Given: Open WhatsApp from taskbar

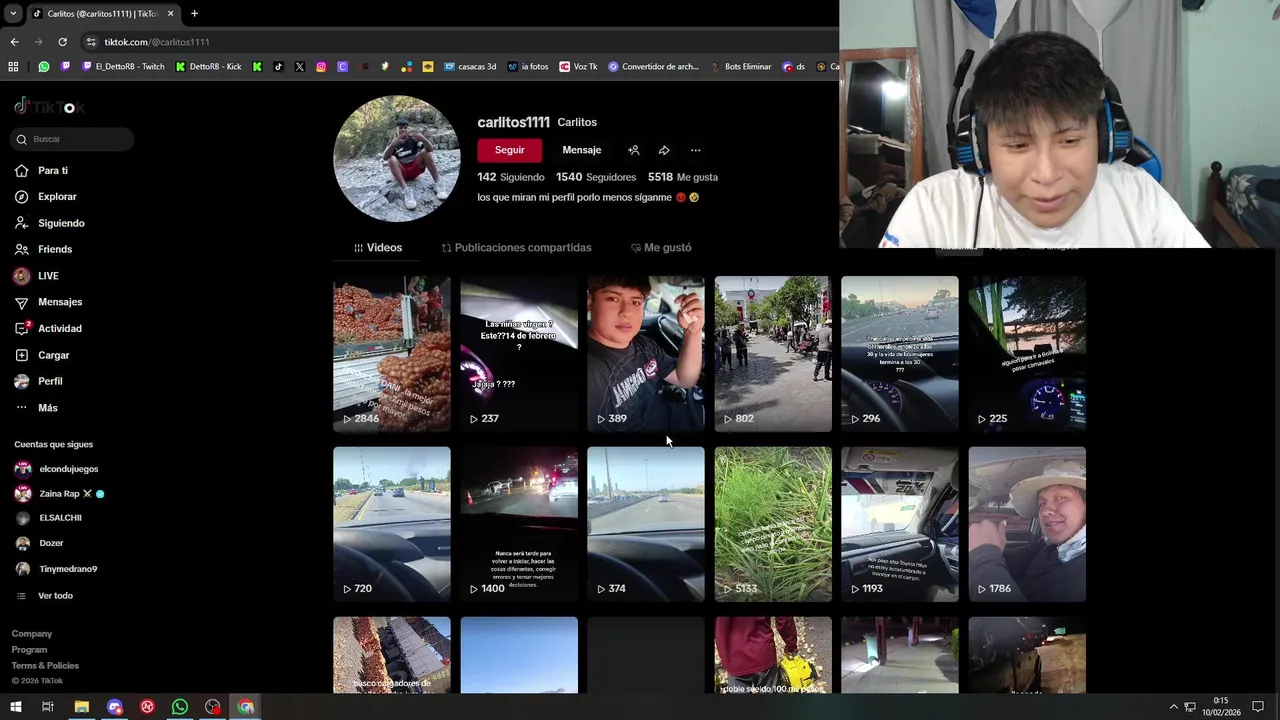Looking at the screenshot, I should (180, 707).
